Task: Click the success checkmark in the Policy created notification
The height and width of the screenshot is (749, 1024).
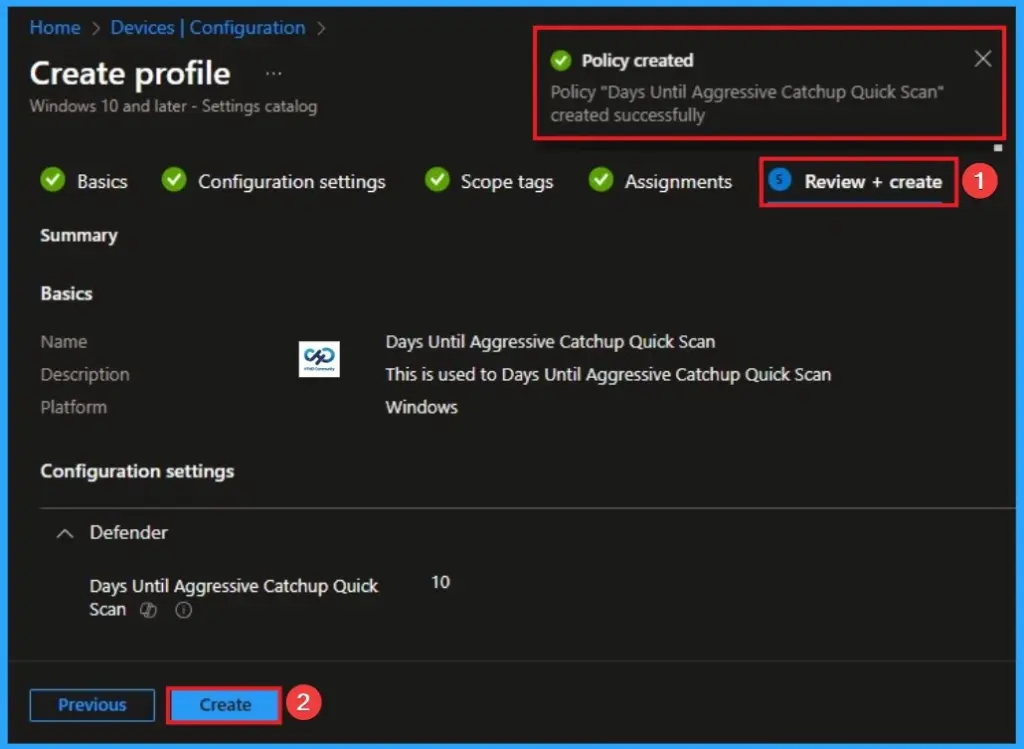Action: 560,60
